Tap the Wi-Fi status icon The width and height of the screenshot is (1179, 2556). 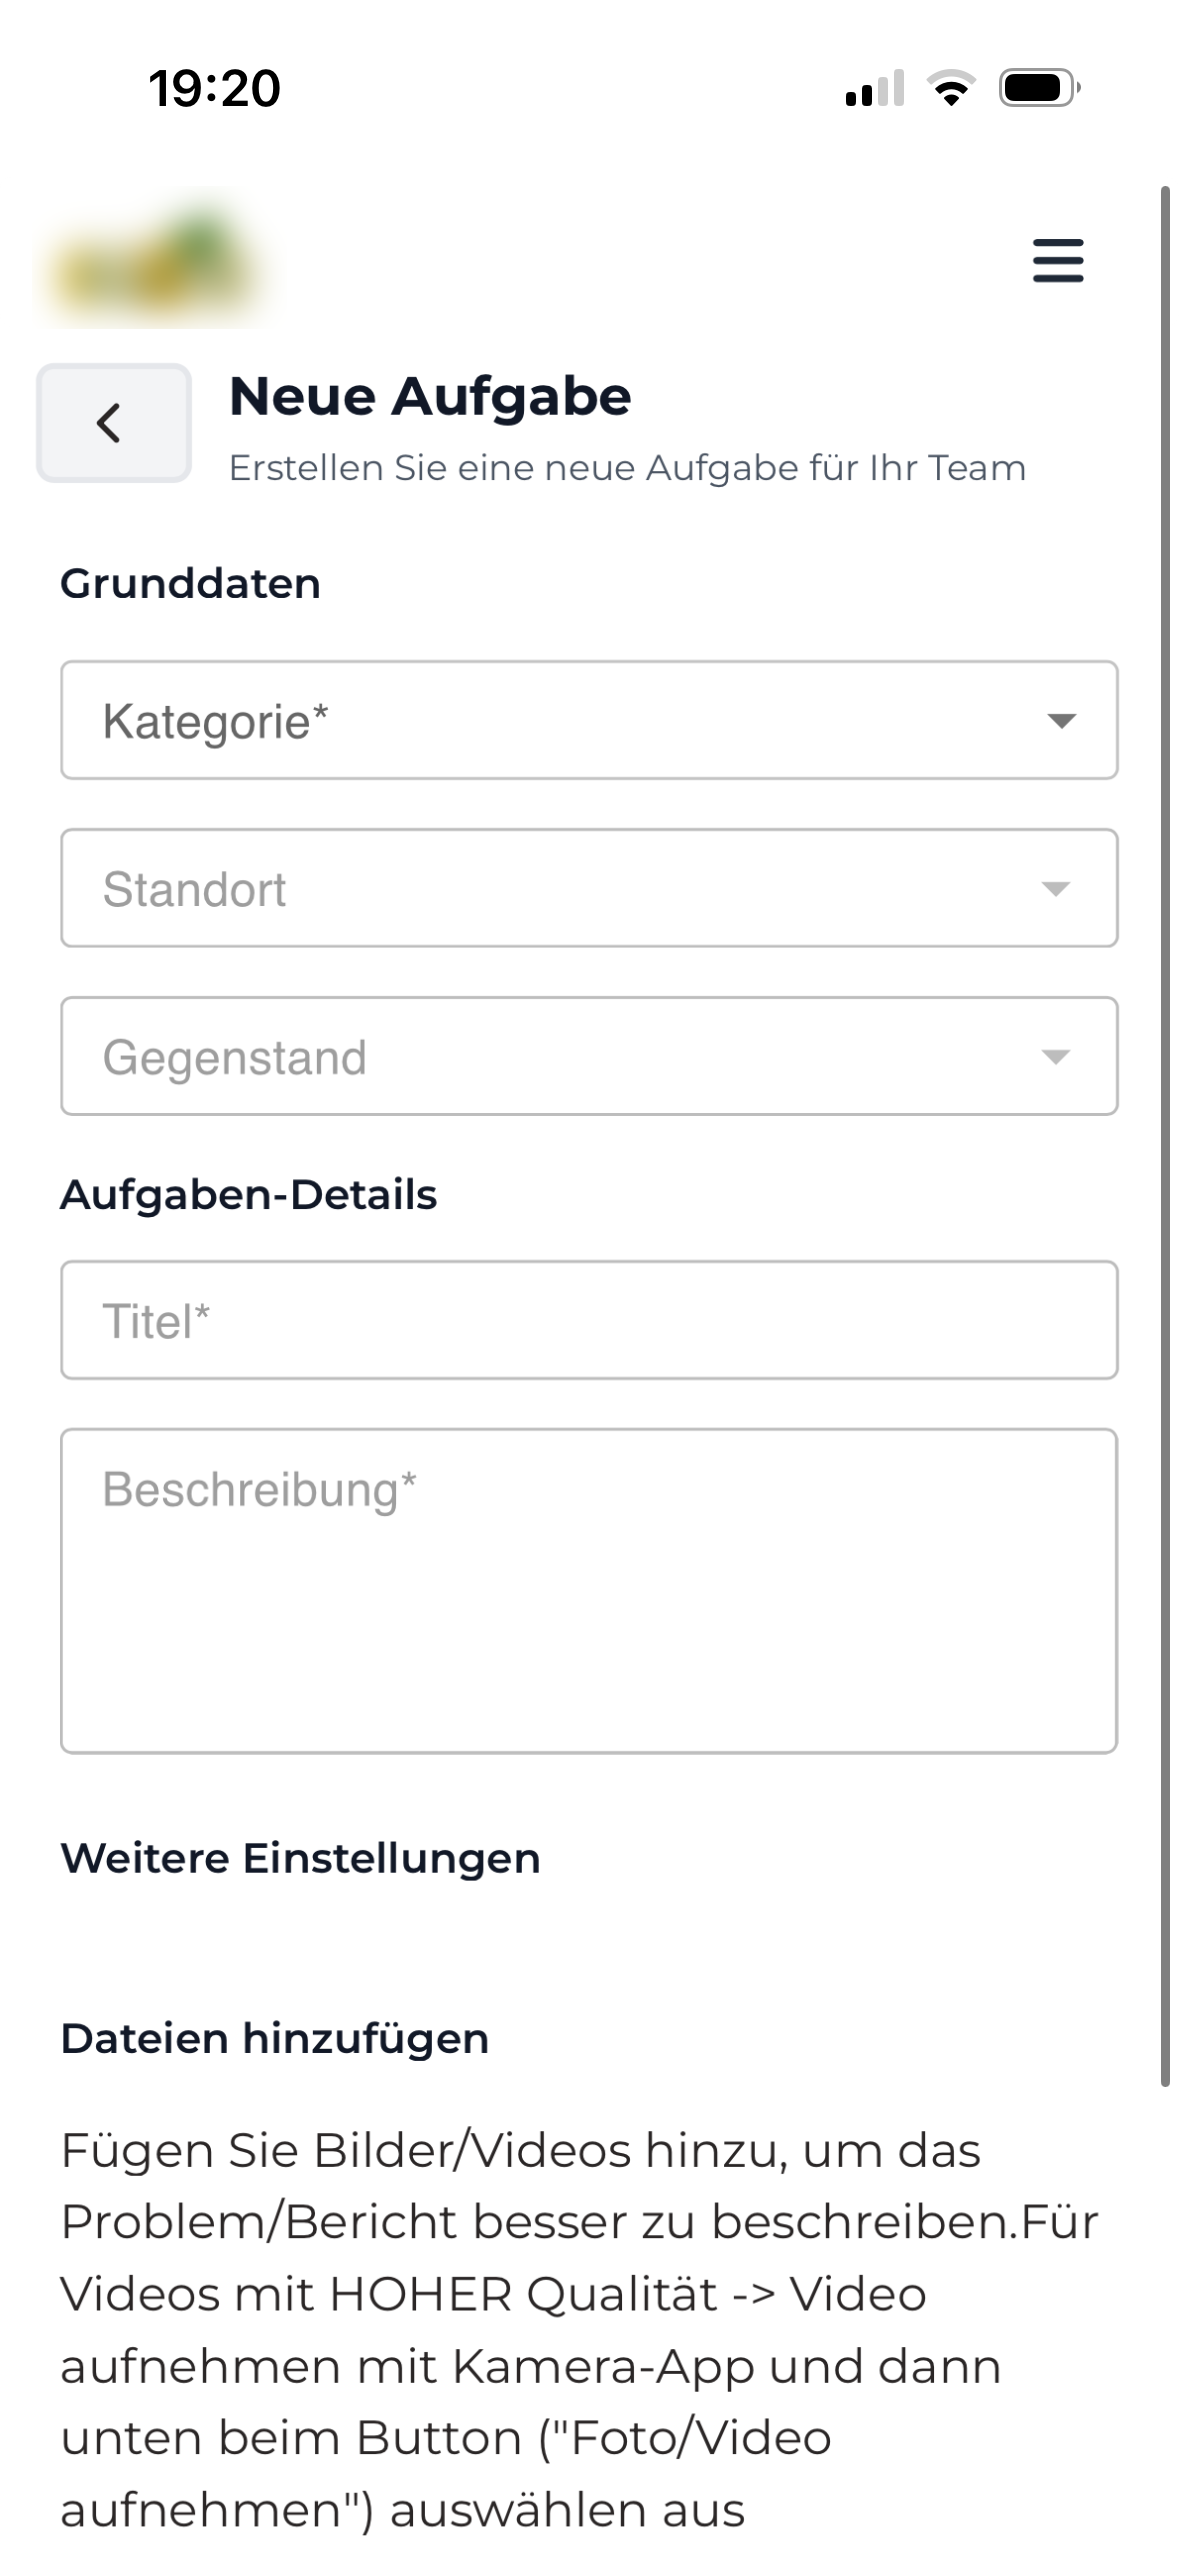click(x=949, y=89)
